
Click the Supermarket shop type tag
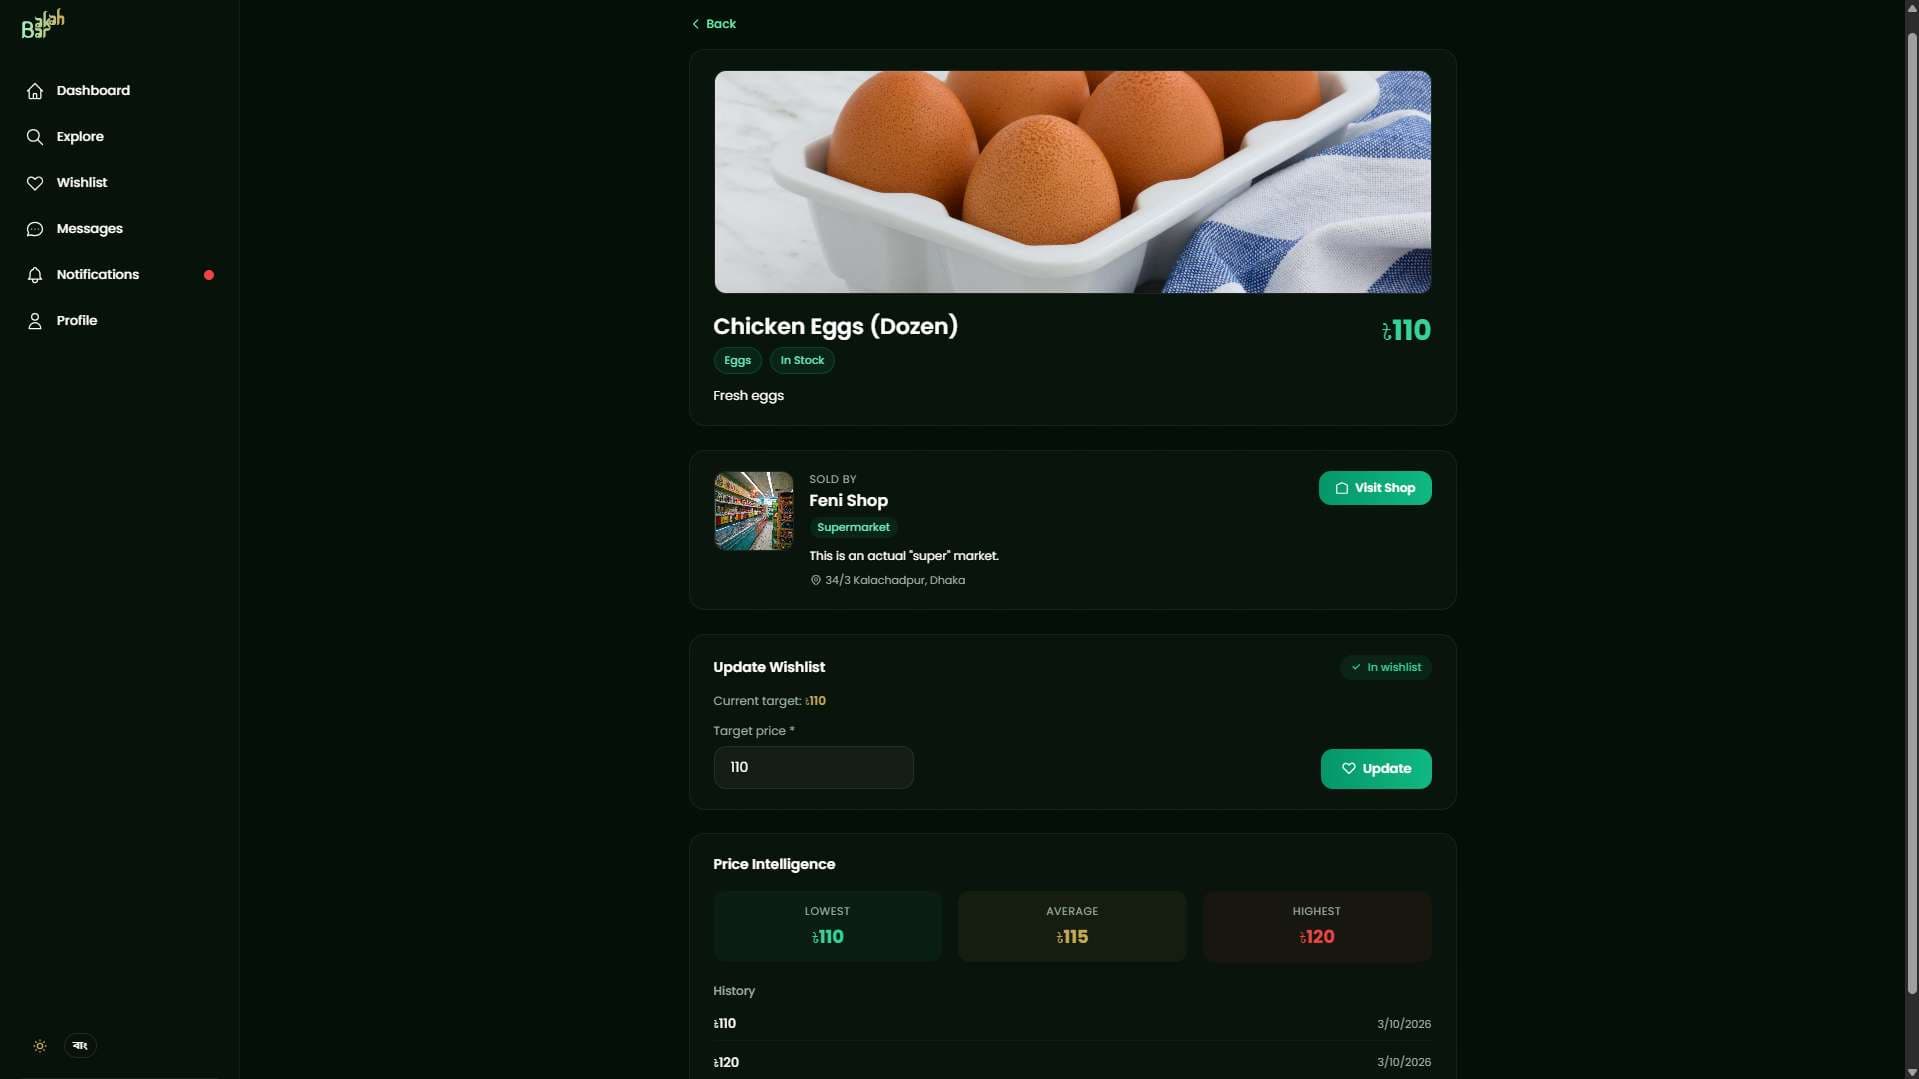point(853,527)
